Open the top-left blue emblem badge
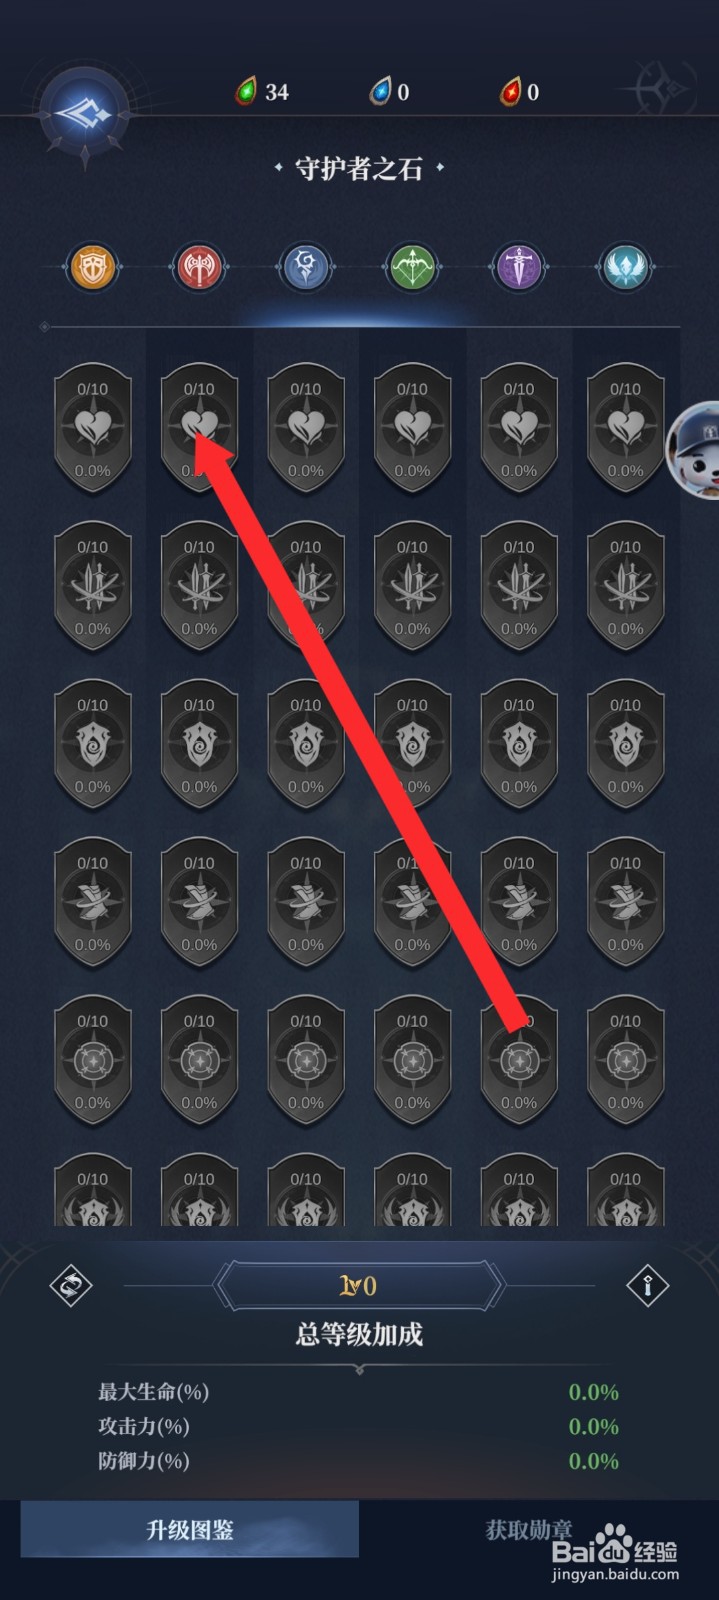This screenshot has width=719, height=1600. (x=84, y=114)
